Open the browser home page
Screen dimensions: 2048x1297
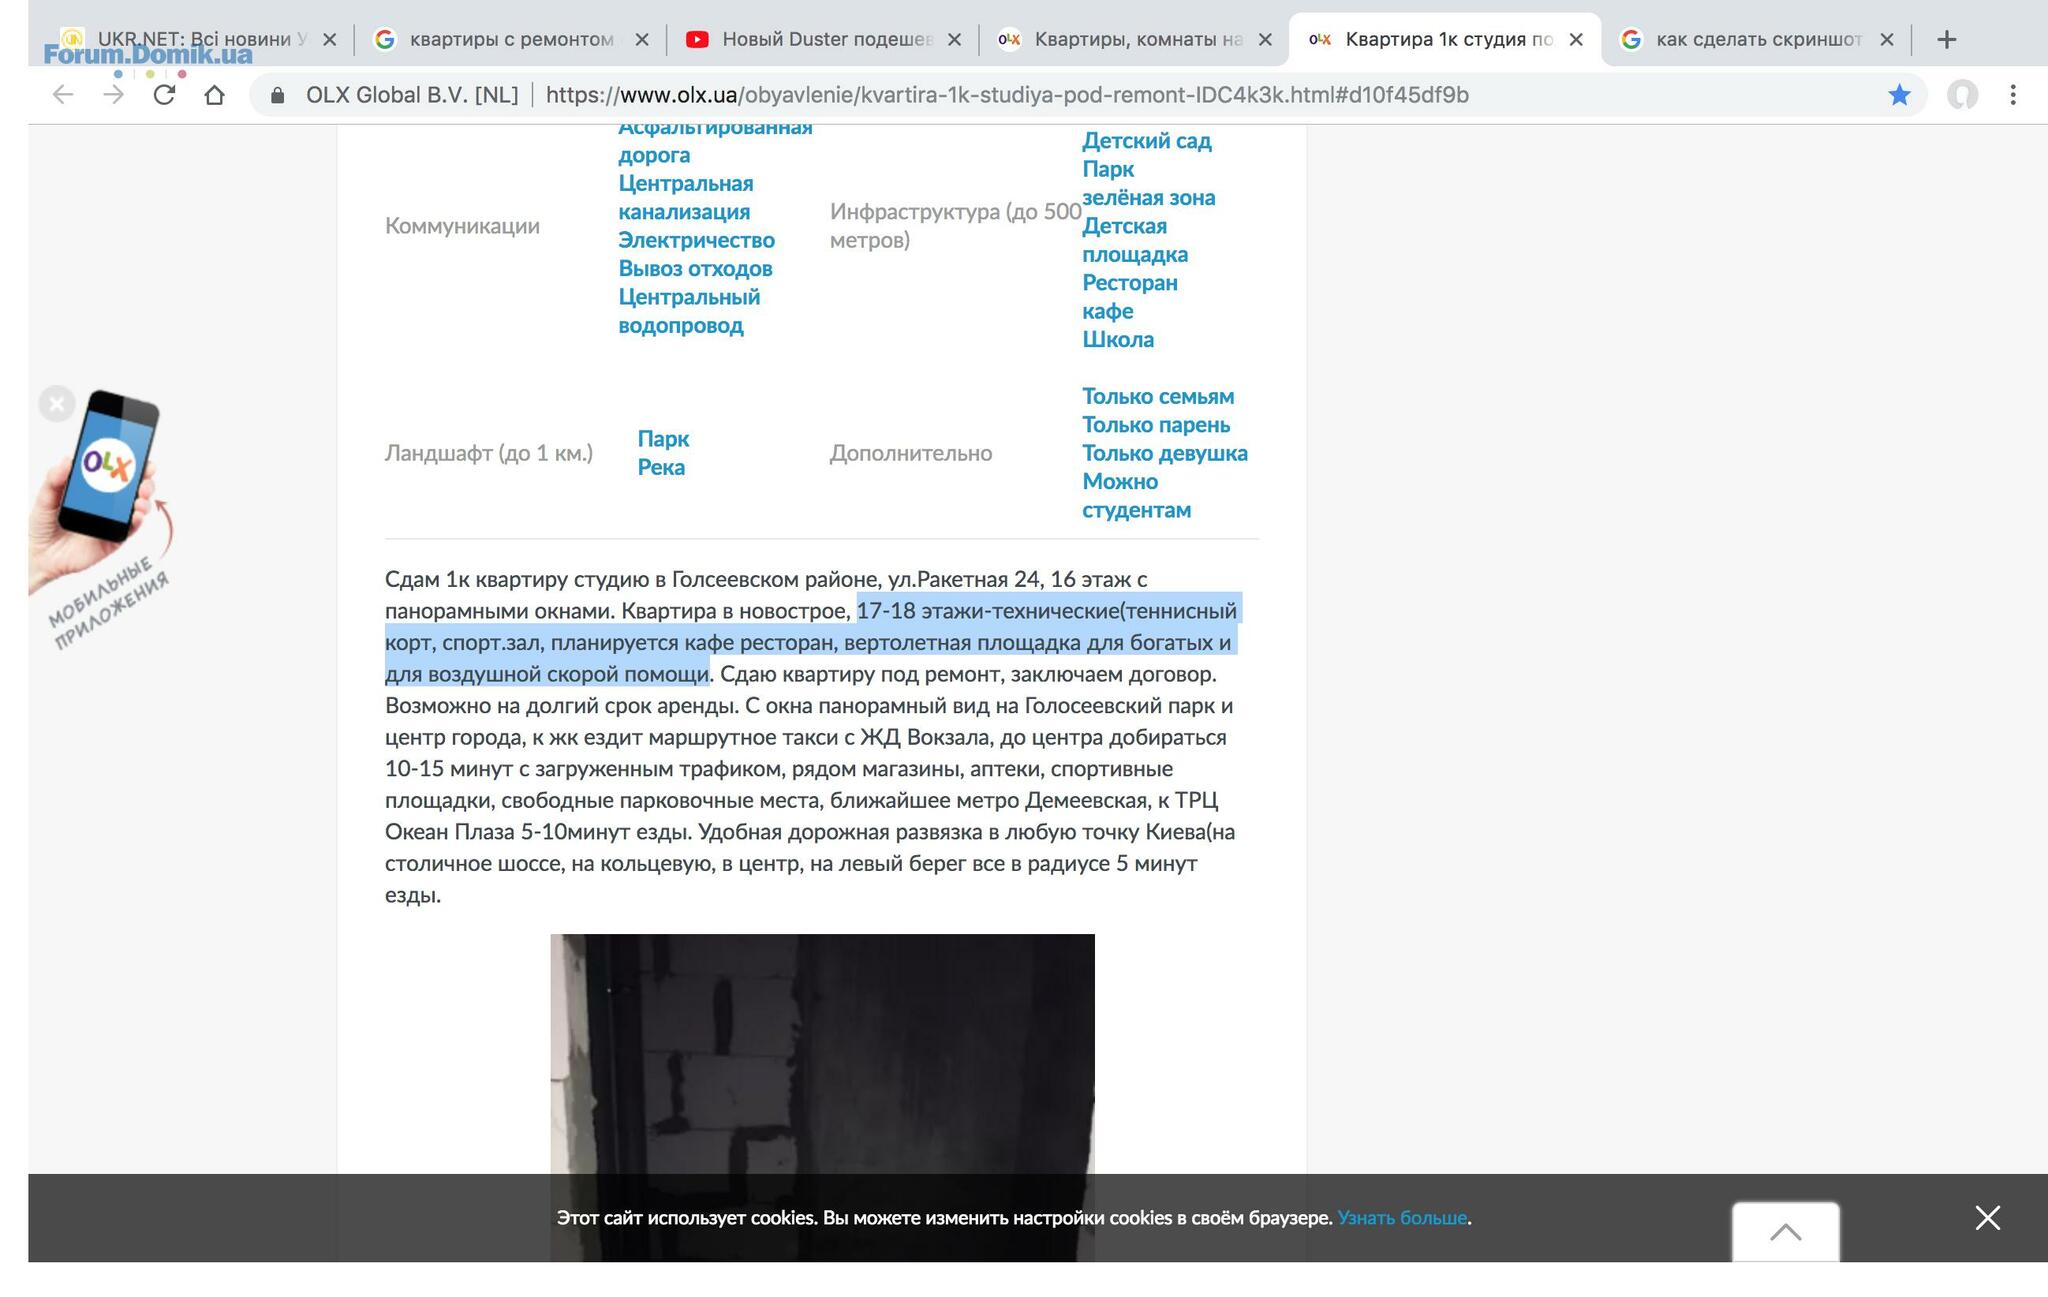click(x=214, y=95)
